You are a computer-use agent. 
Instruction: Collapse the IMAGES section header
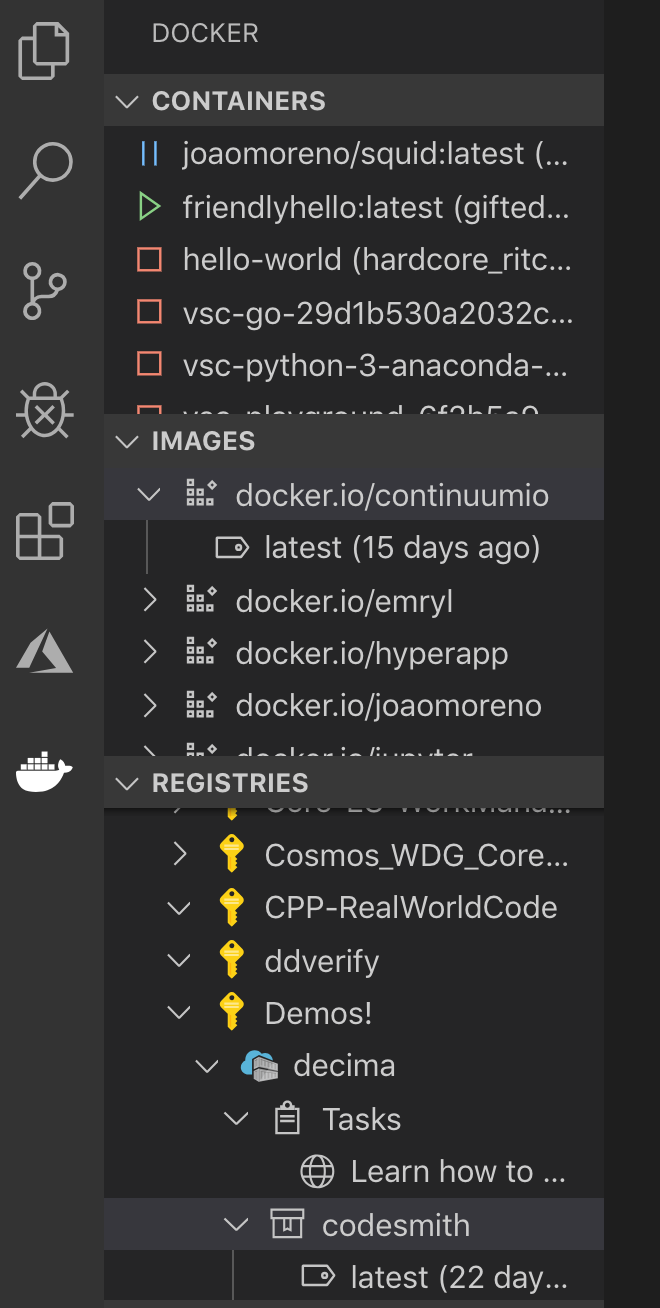click(x=354, y=441)
